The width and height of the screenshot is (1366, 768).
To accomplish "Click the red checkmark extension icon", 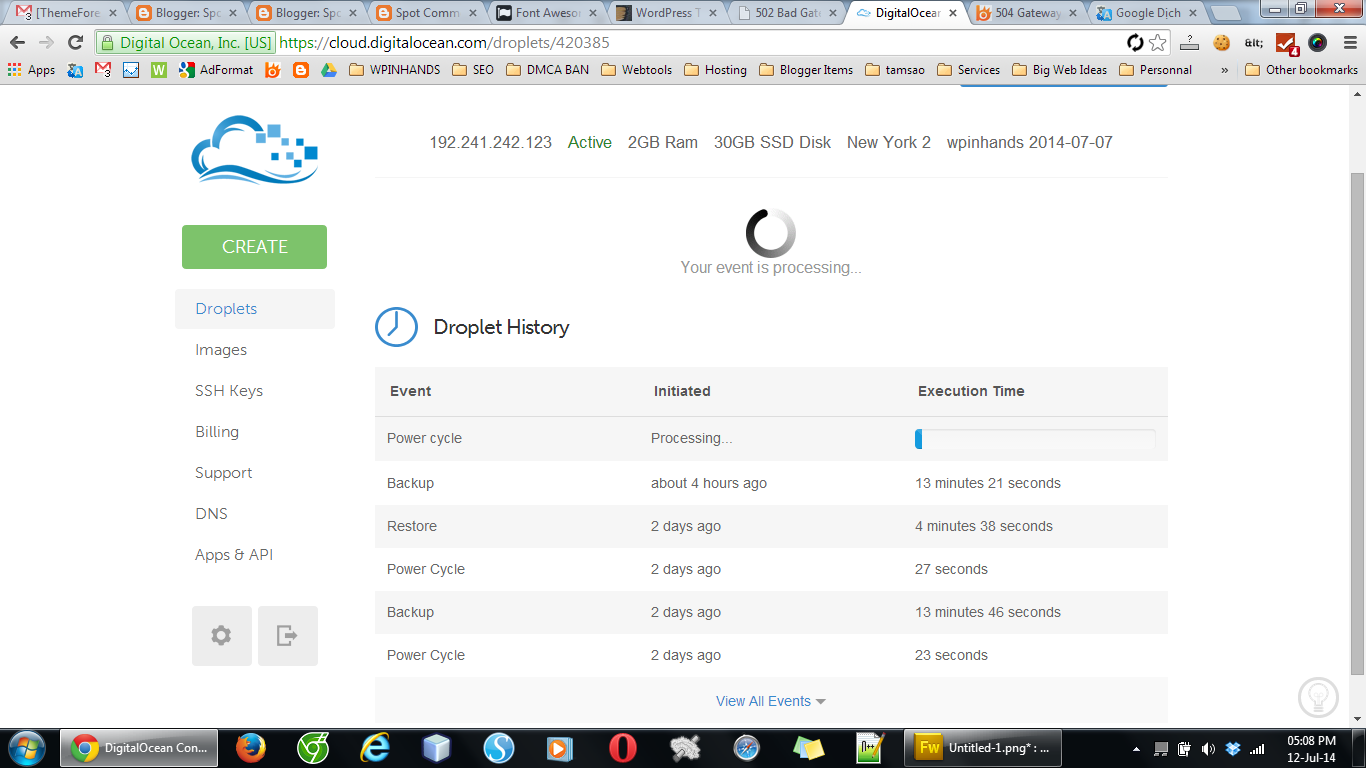I will coord(1287,44).
